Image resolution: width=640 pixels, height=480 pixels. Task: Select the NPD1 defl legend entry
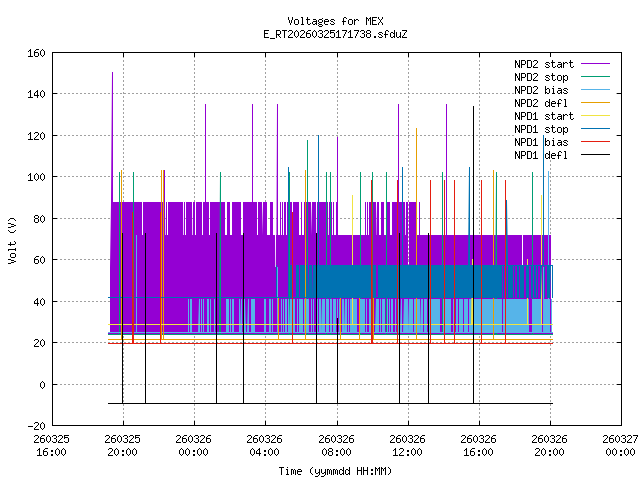542,155
